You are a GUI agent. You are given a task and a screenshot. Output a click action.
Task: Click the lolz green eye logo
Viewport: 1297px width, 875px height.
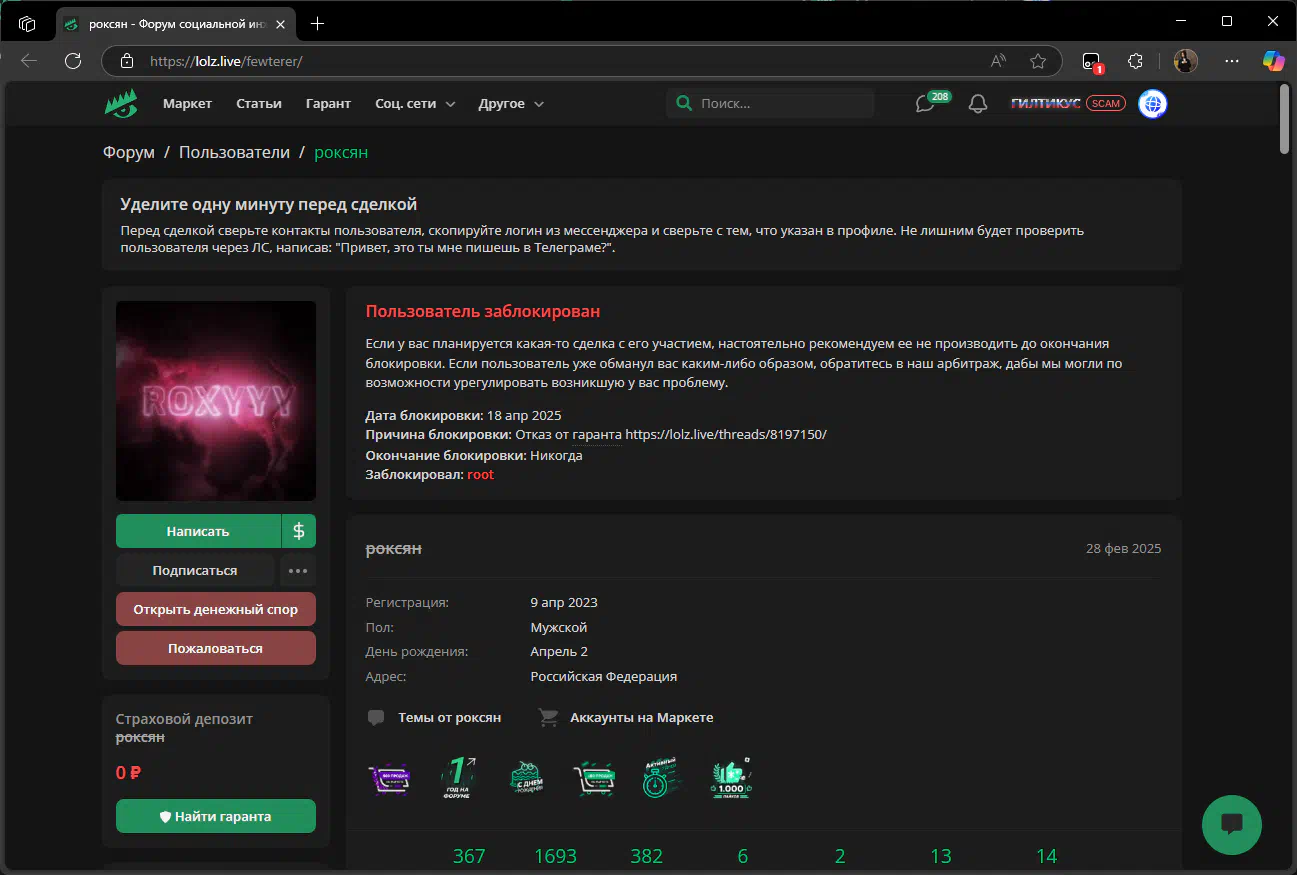point(121,103)
